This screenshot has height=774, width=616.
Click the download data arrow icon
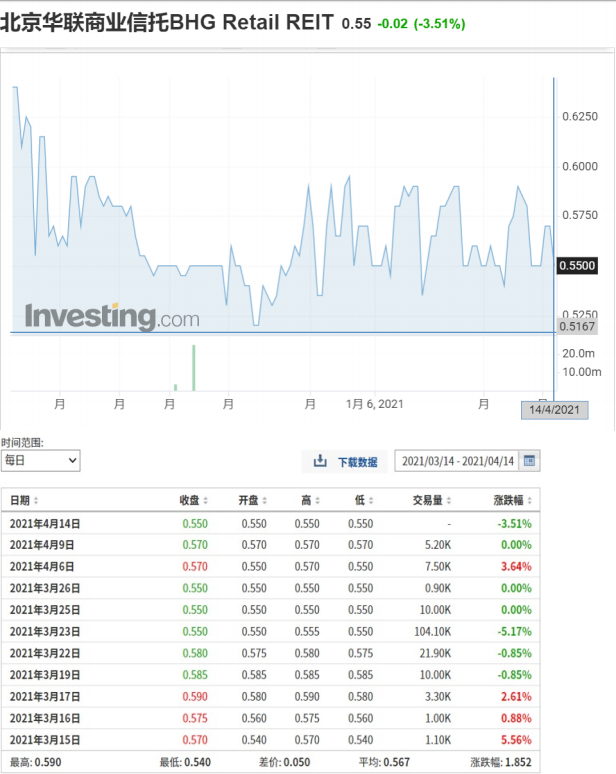click(320, 461)
